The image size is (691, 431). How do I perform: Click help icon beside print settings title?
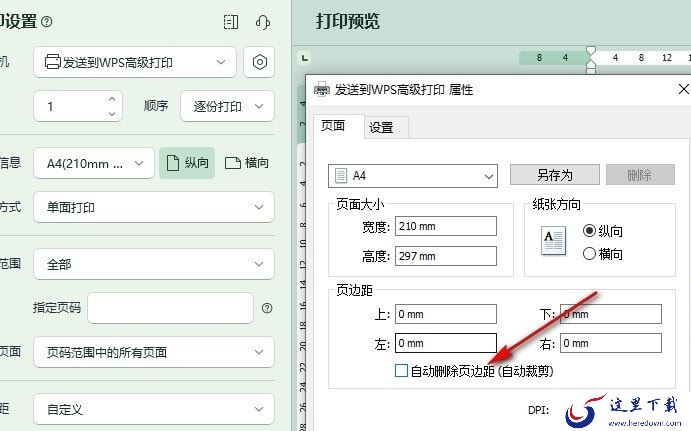click(x=46, y=22)
